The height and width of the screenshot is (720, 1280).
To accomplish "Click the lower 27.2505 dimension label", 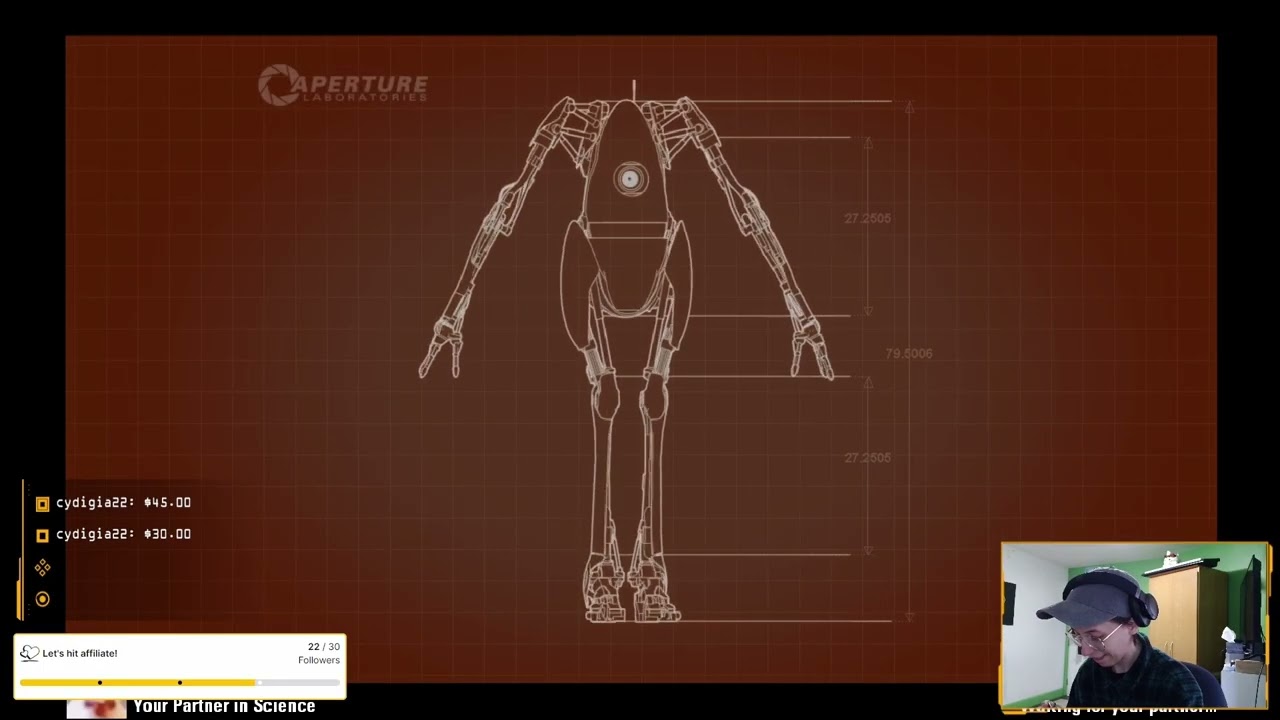I will [x=867, y=457].
